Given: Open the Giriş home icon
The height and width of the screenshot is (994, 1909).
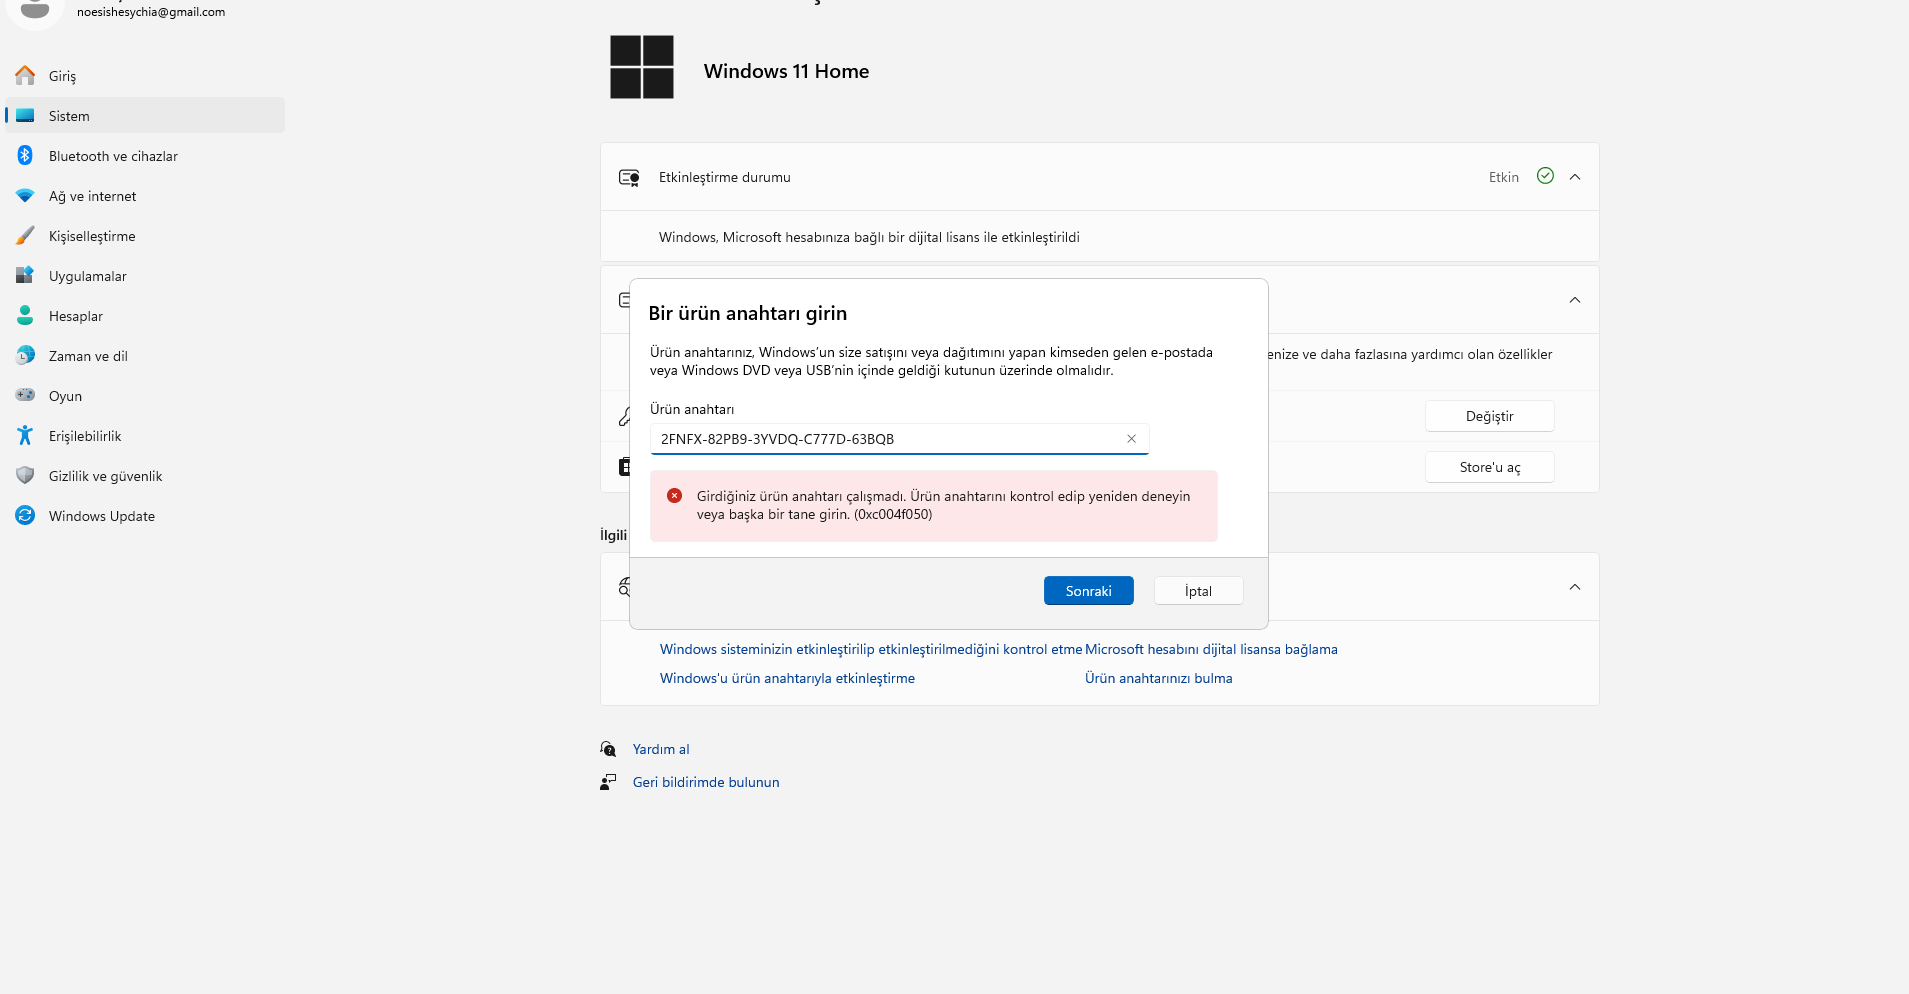Looking at the screenshot, I should pos(25,76).
